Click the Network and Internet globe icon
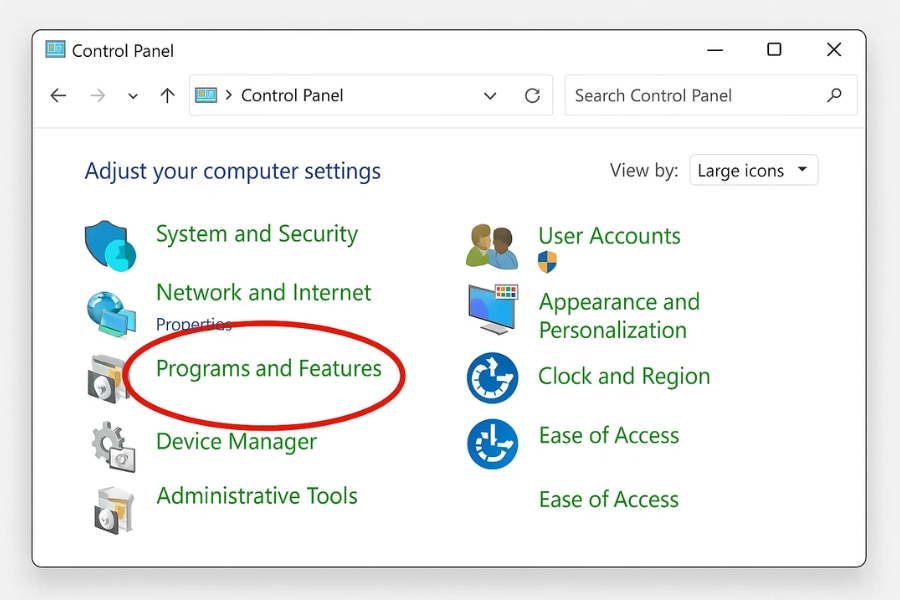 click(x=110, y=313)
